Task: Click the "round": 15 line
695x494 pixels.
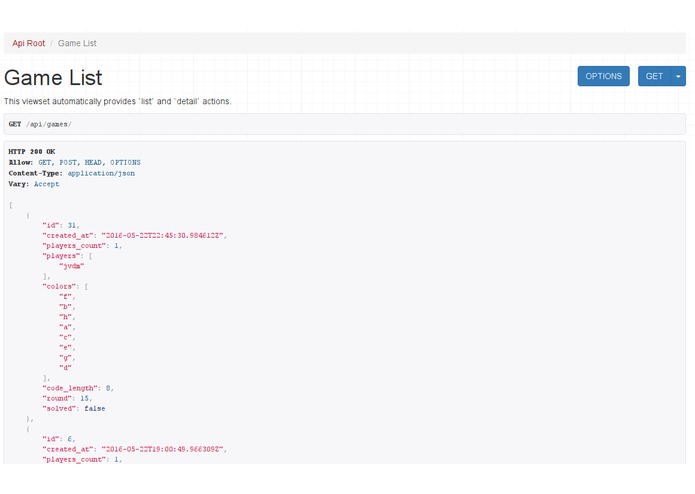Action: pos(67,398)
